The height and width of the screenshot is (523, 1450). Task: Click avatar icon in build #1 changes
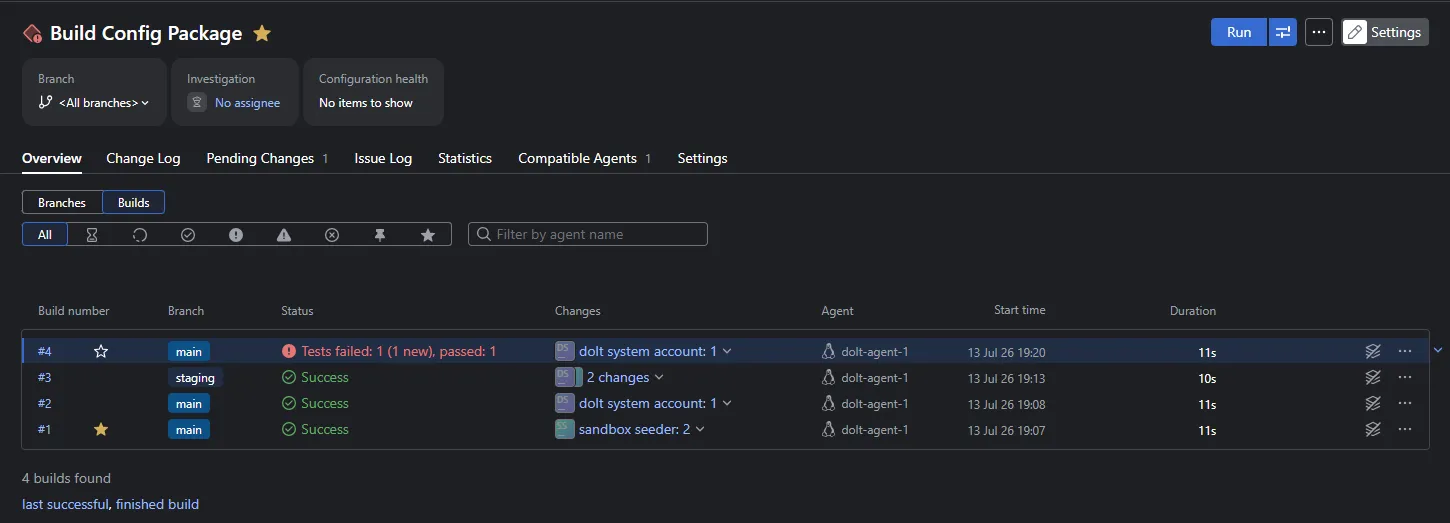(565, 429)
